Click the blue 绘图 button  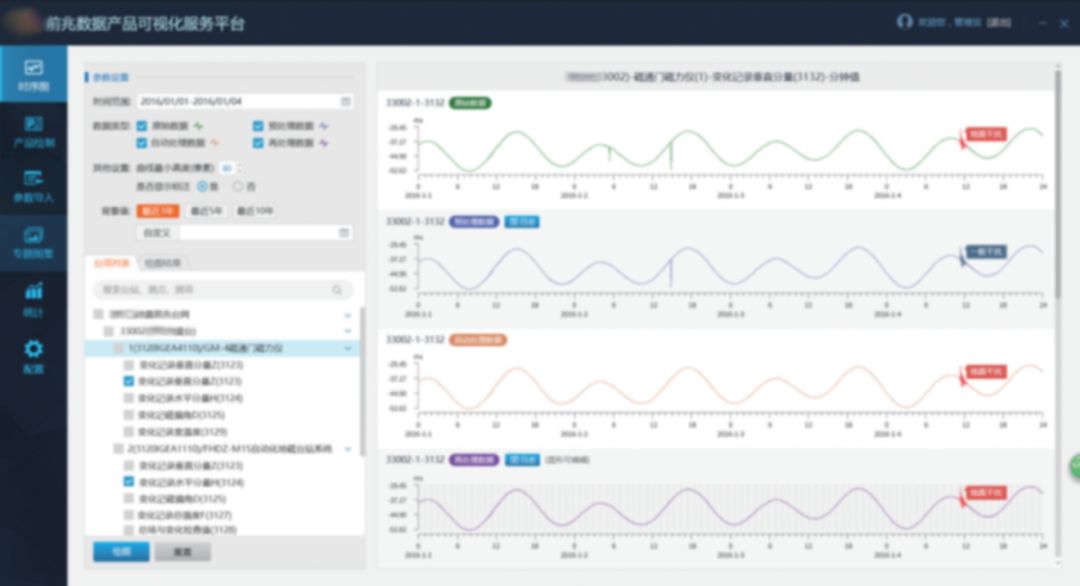pyautogui.click(x=121, y=552)
